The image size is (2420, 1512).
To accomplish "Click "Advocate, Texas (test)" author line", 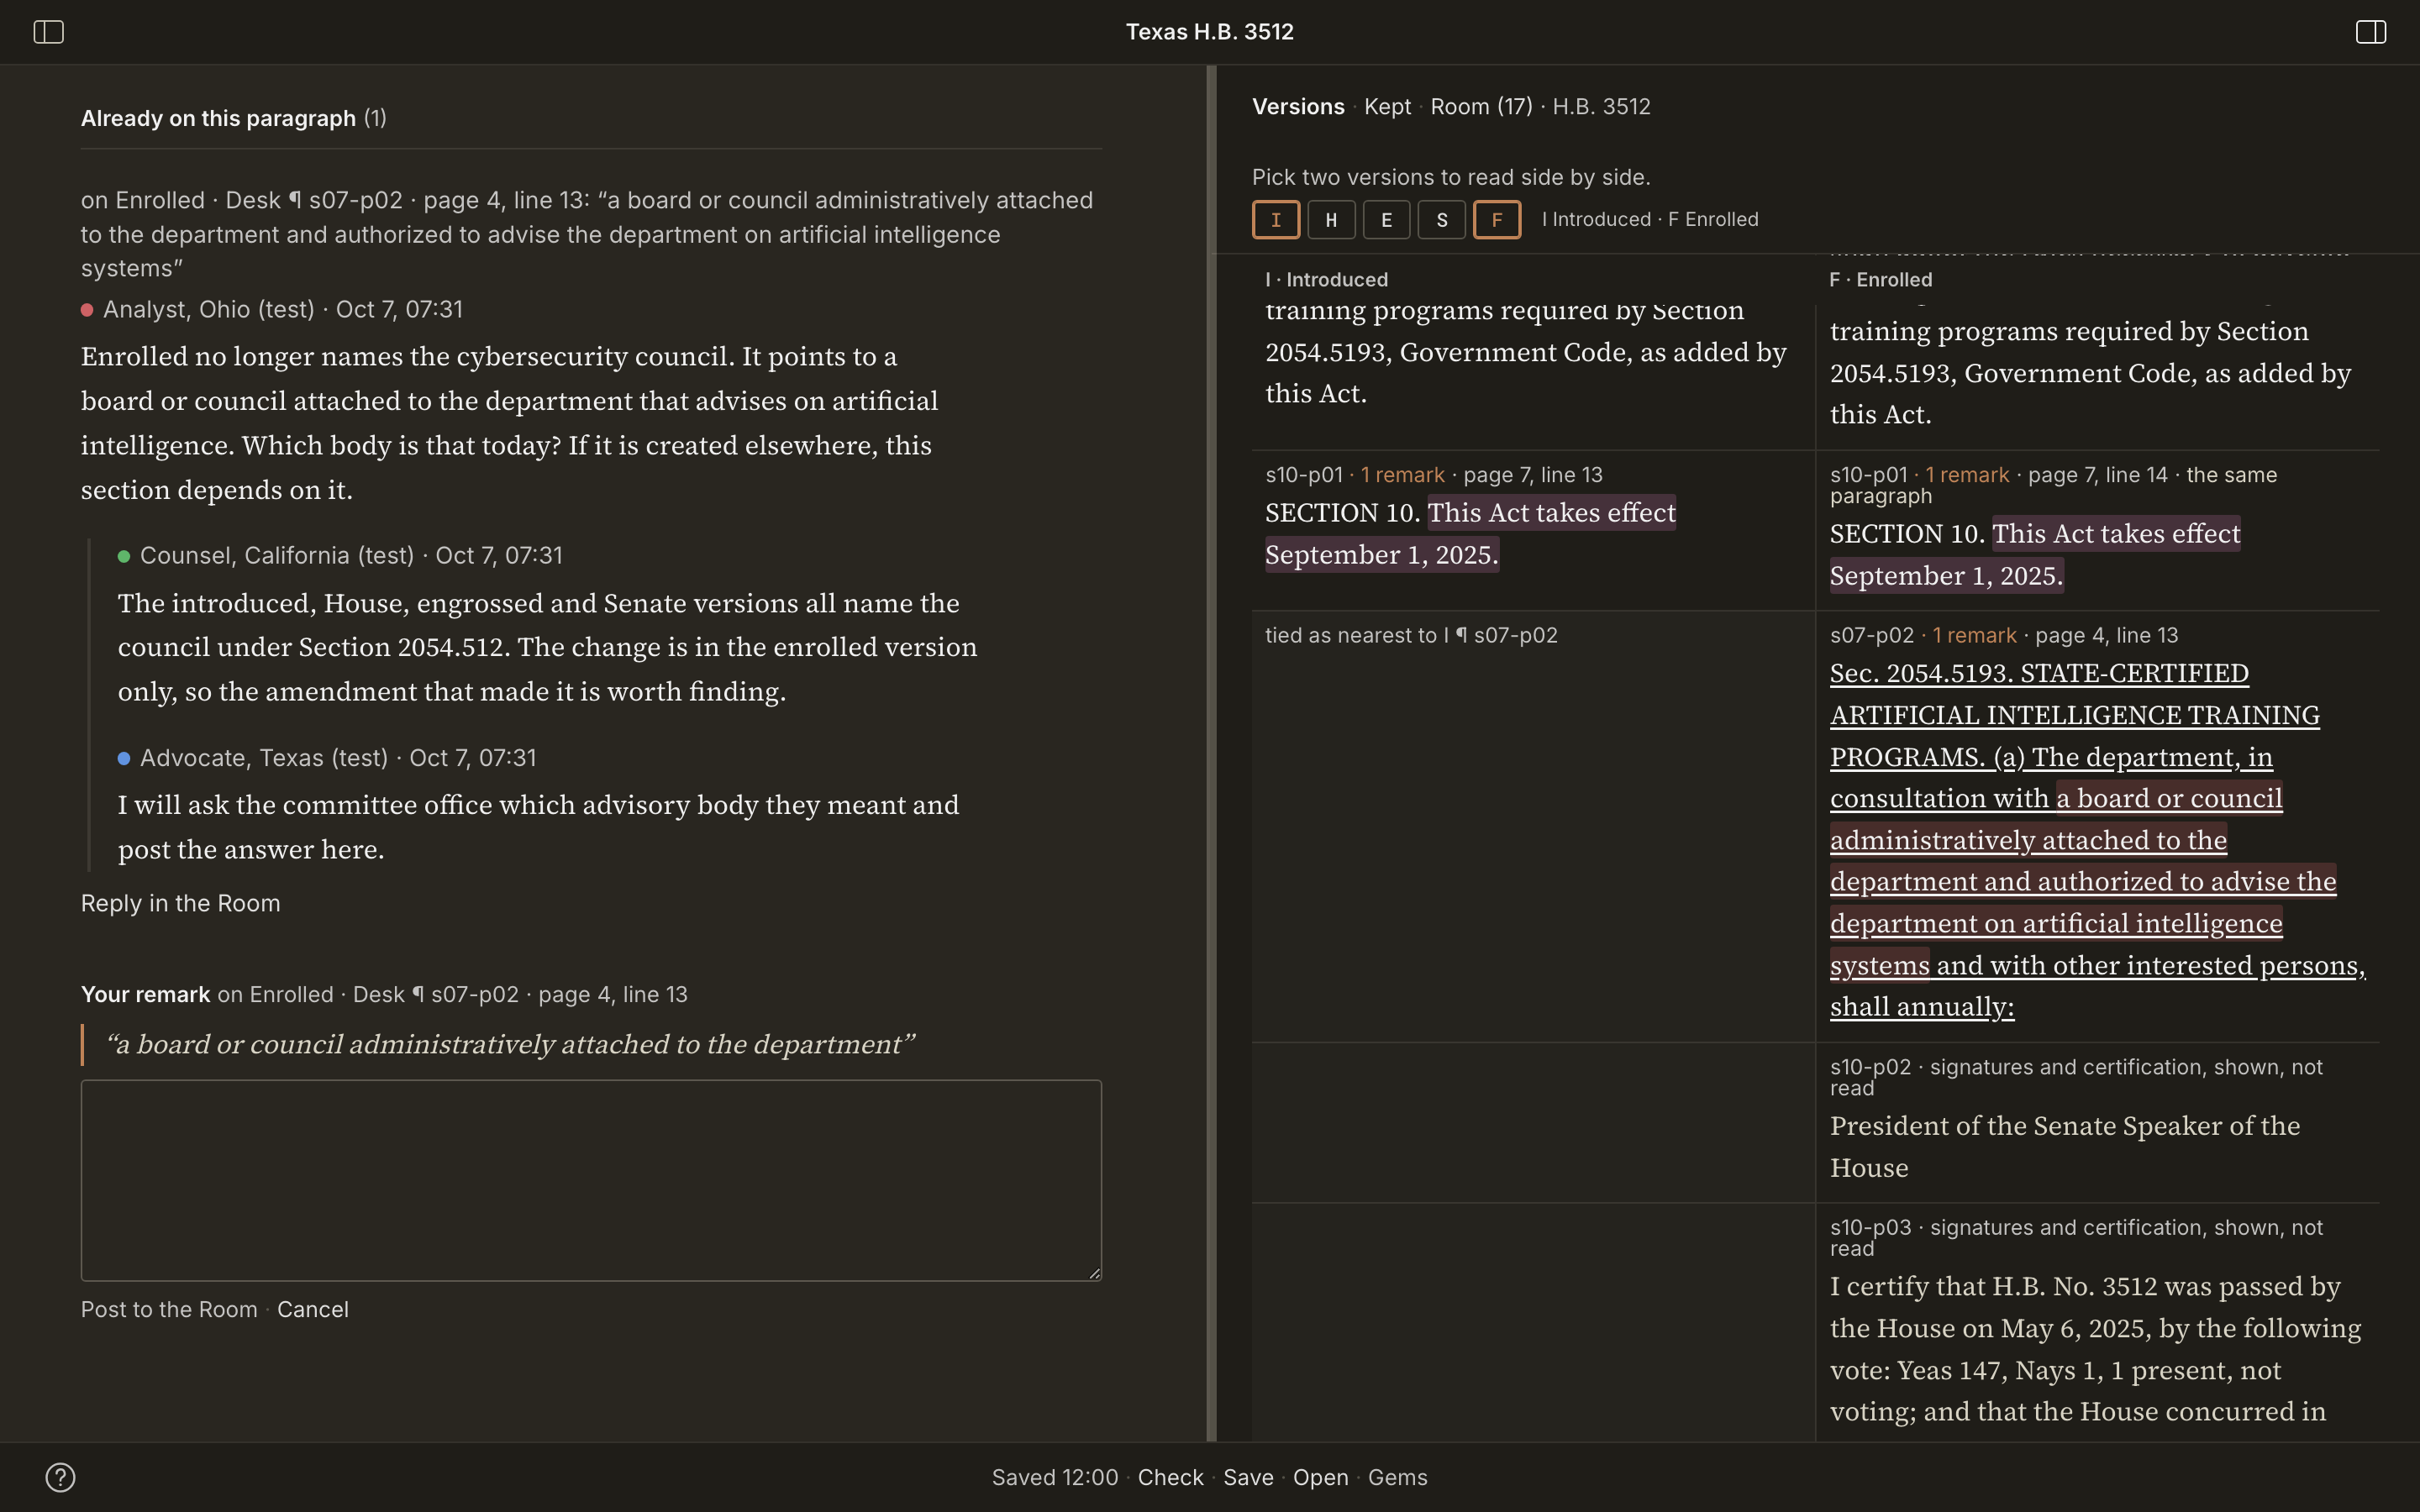I will point(327,758).
